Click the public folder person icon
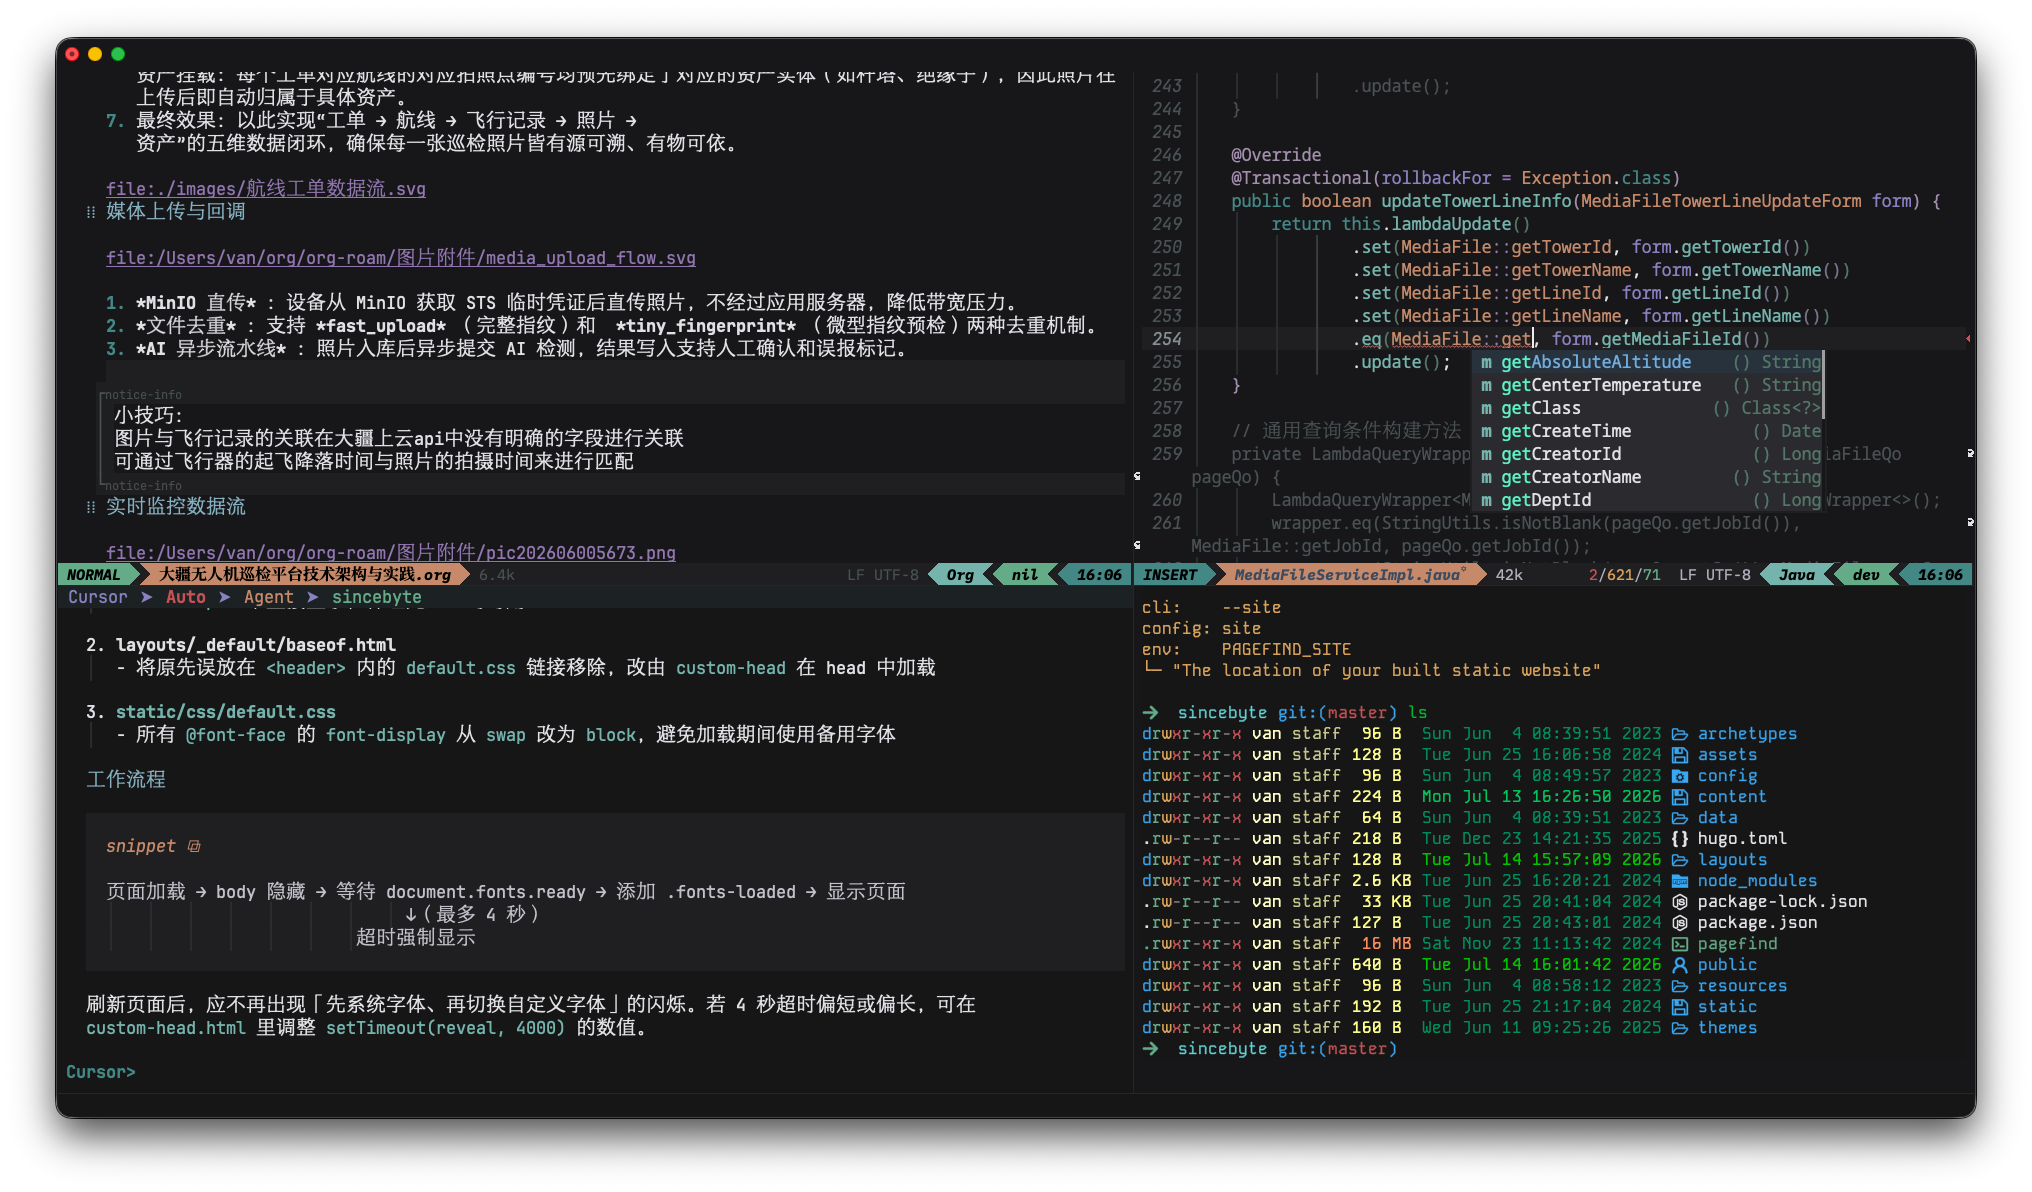2032x1192 pixels. [1680, 965]
